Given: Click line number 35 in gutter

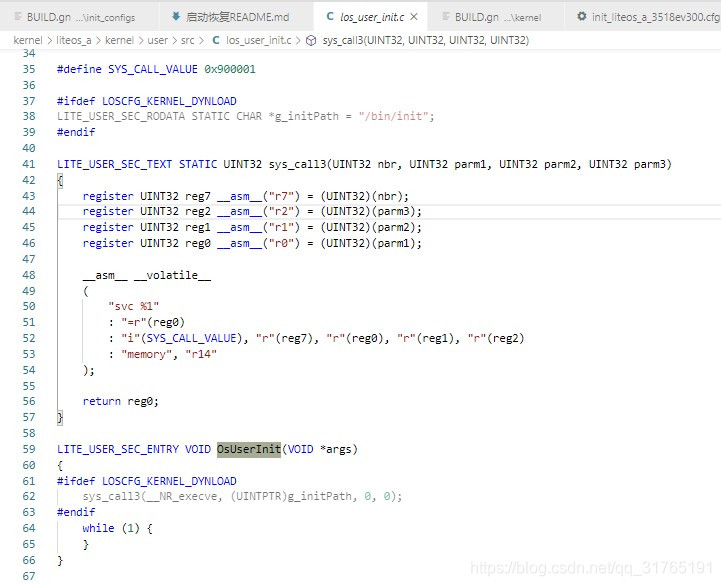Looking at the screenshot, I should coord(29,69).
